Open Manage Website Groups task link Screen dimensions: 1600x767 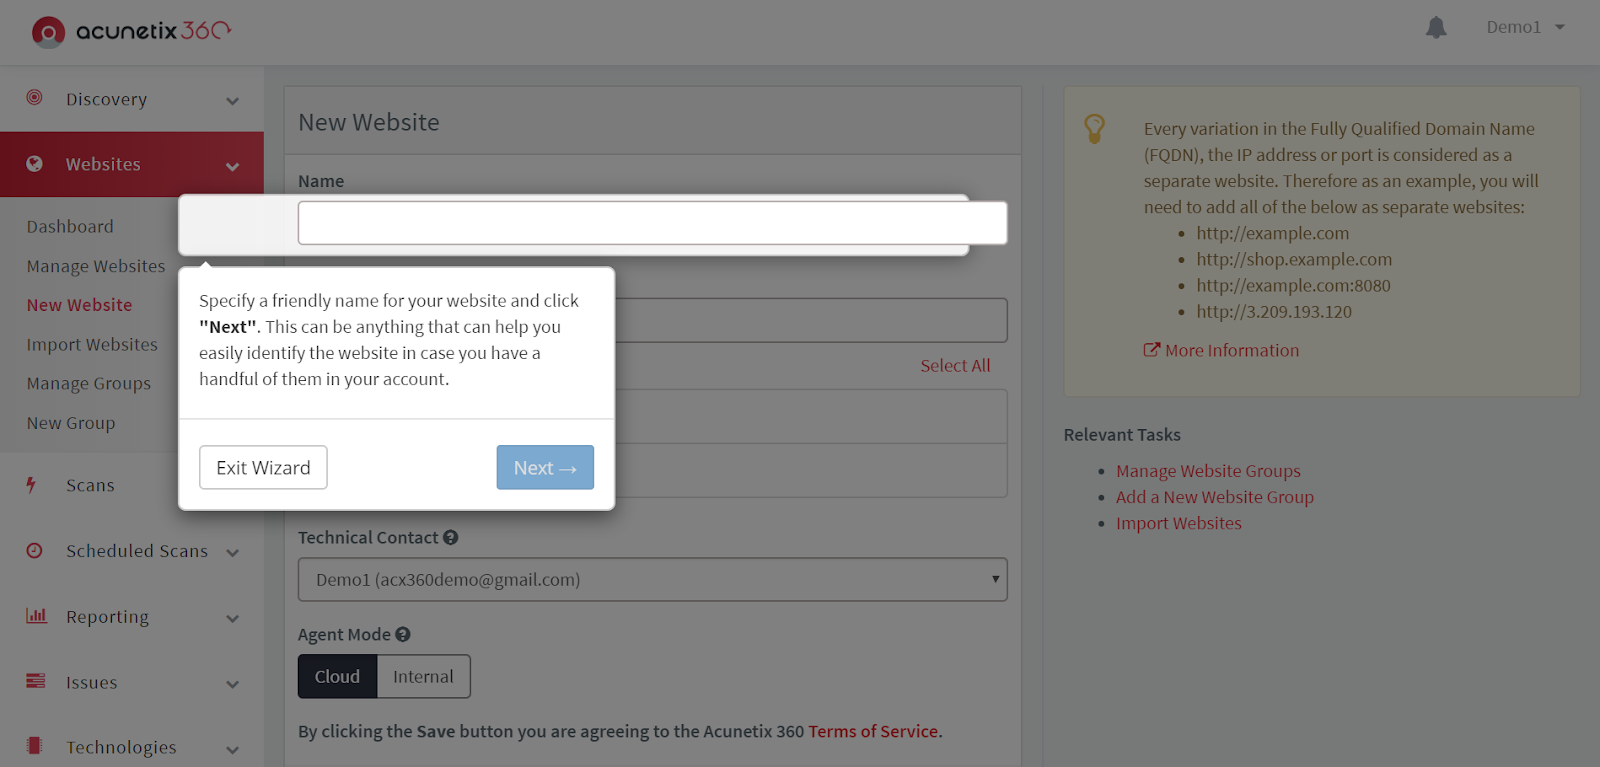coord(1208,471)
